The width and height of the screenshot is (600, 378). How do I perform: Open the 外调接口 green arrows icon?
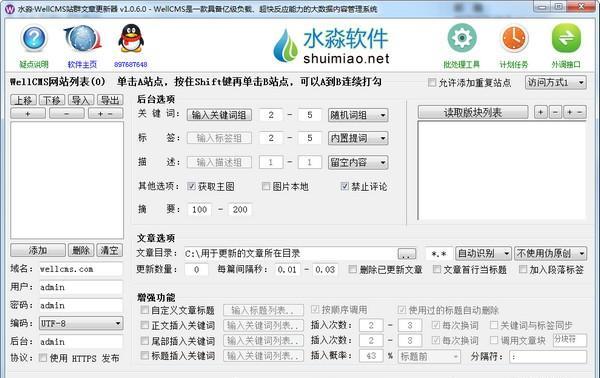click(x=566, y=38)
